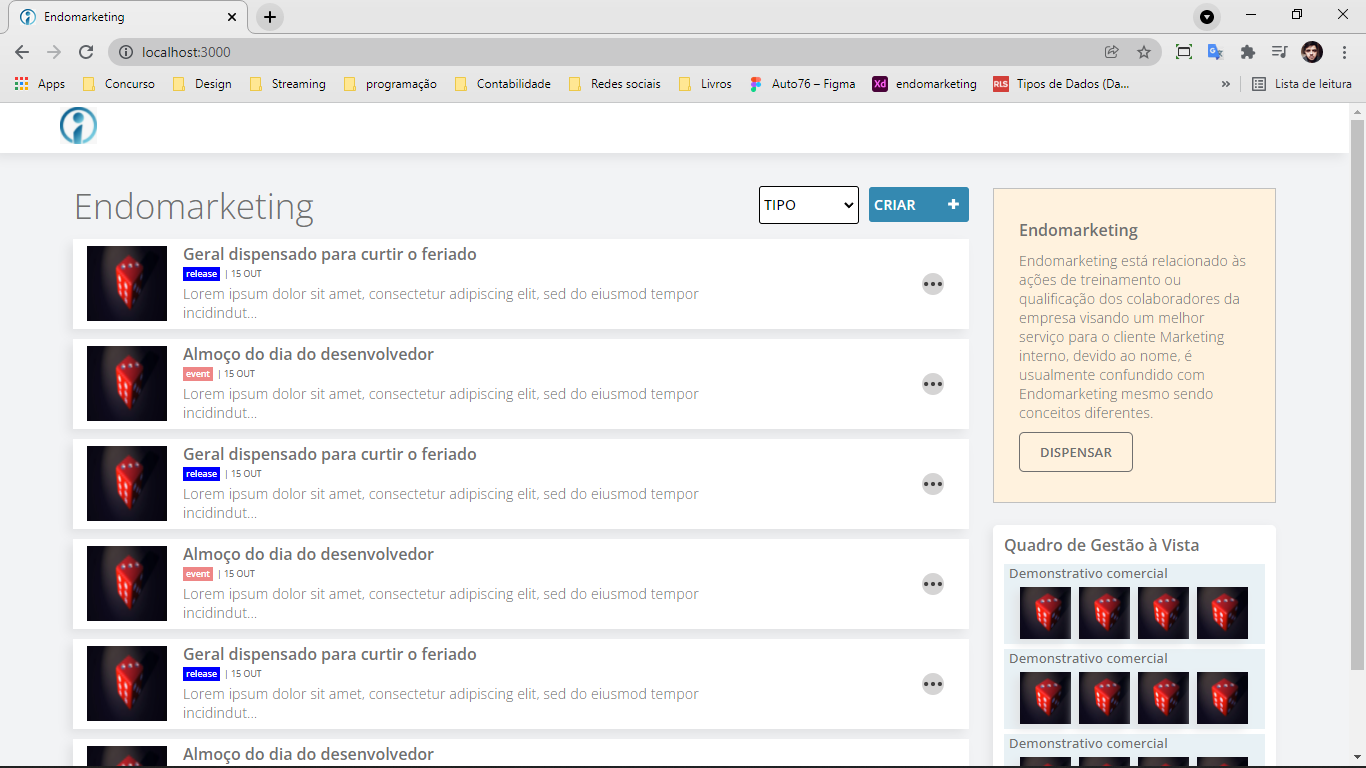This screenshot has height=768, width=1366.
Task: Click the share icon next to the address bar
Action: [x=1112, y=52]
